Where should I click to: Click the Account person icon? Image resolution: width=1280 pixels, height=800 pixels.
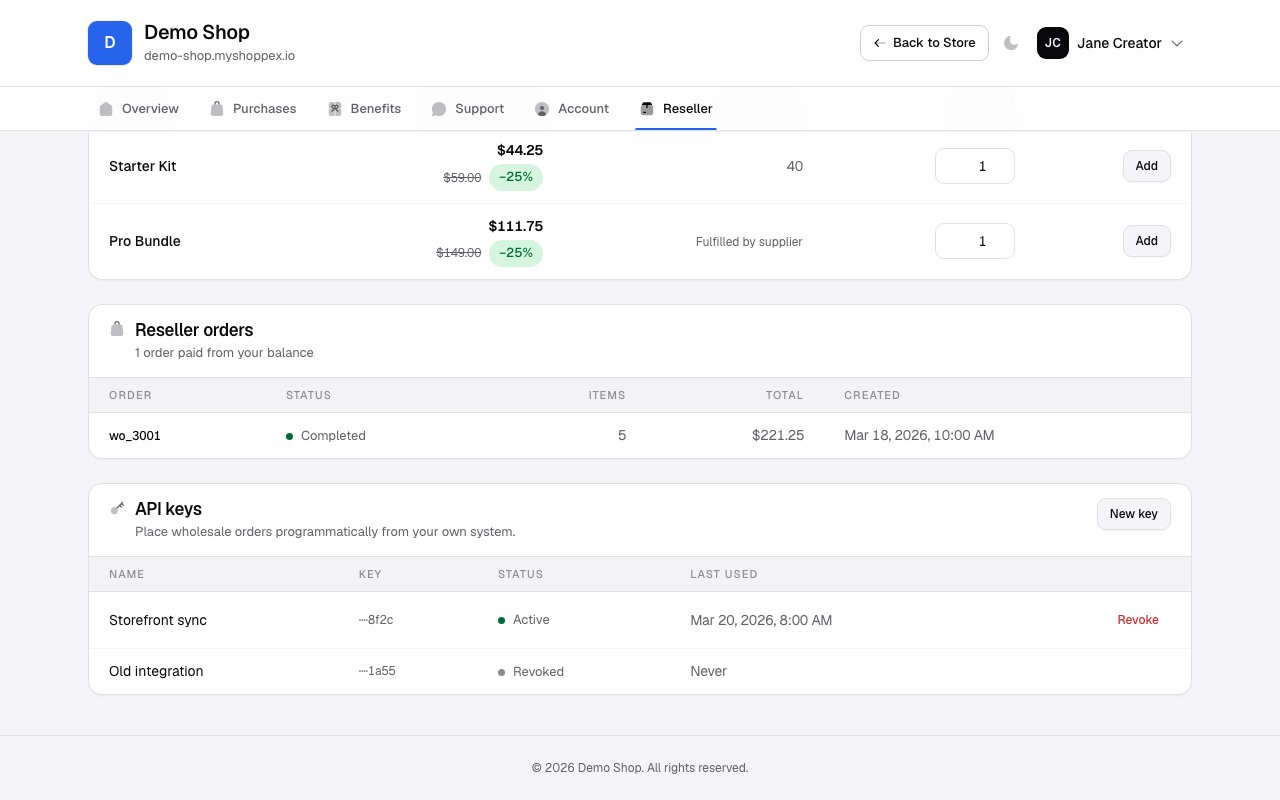coord(542,109)
